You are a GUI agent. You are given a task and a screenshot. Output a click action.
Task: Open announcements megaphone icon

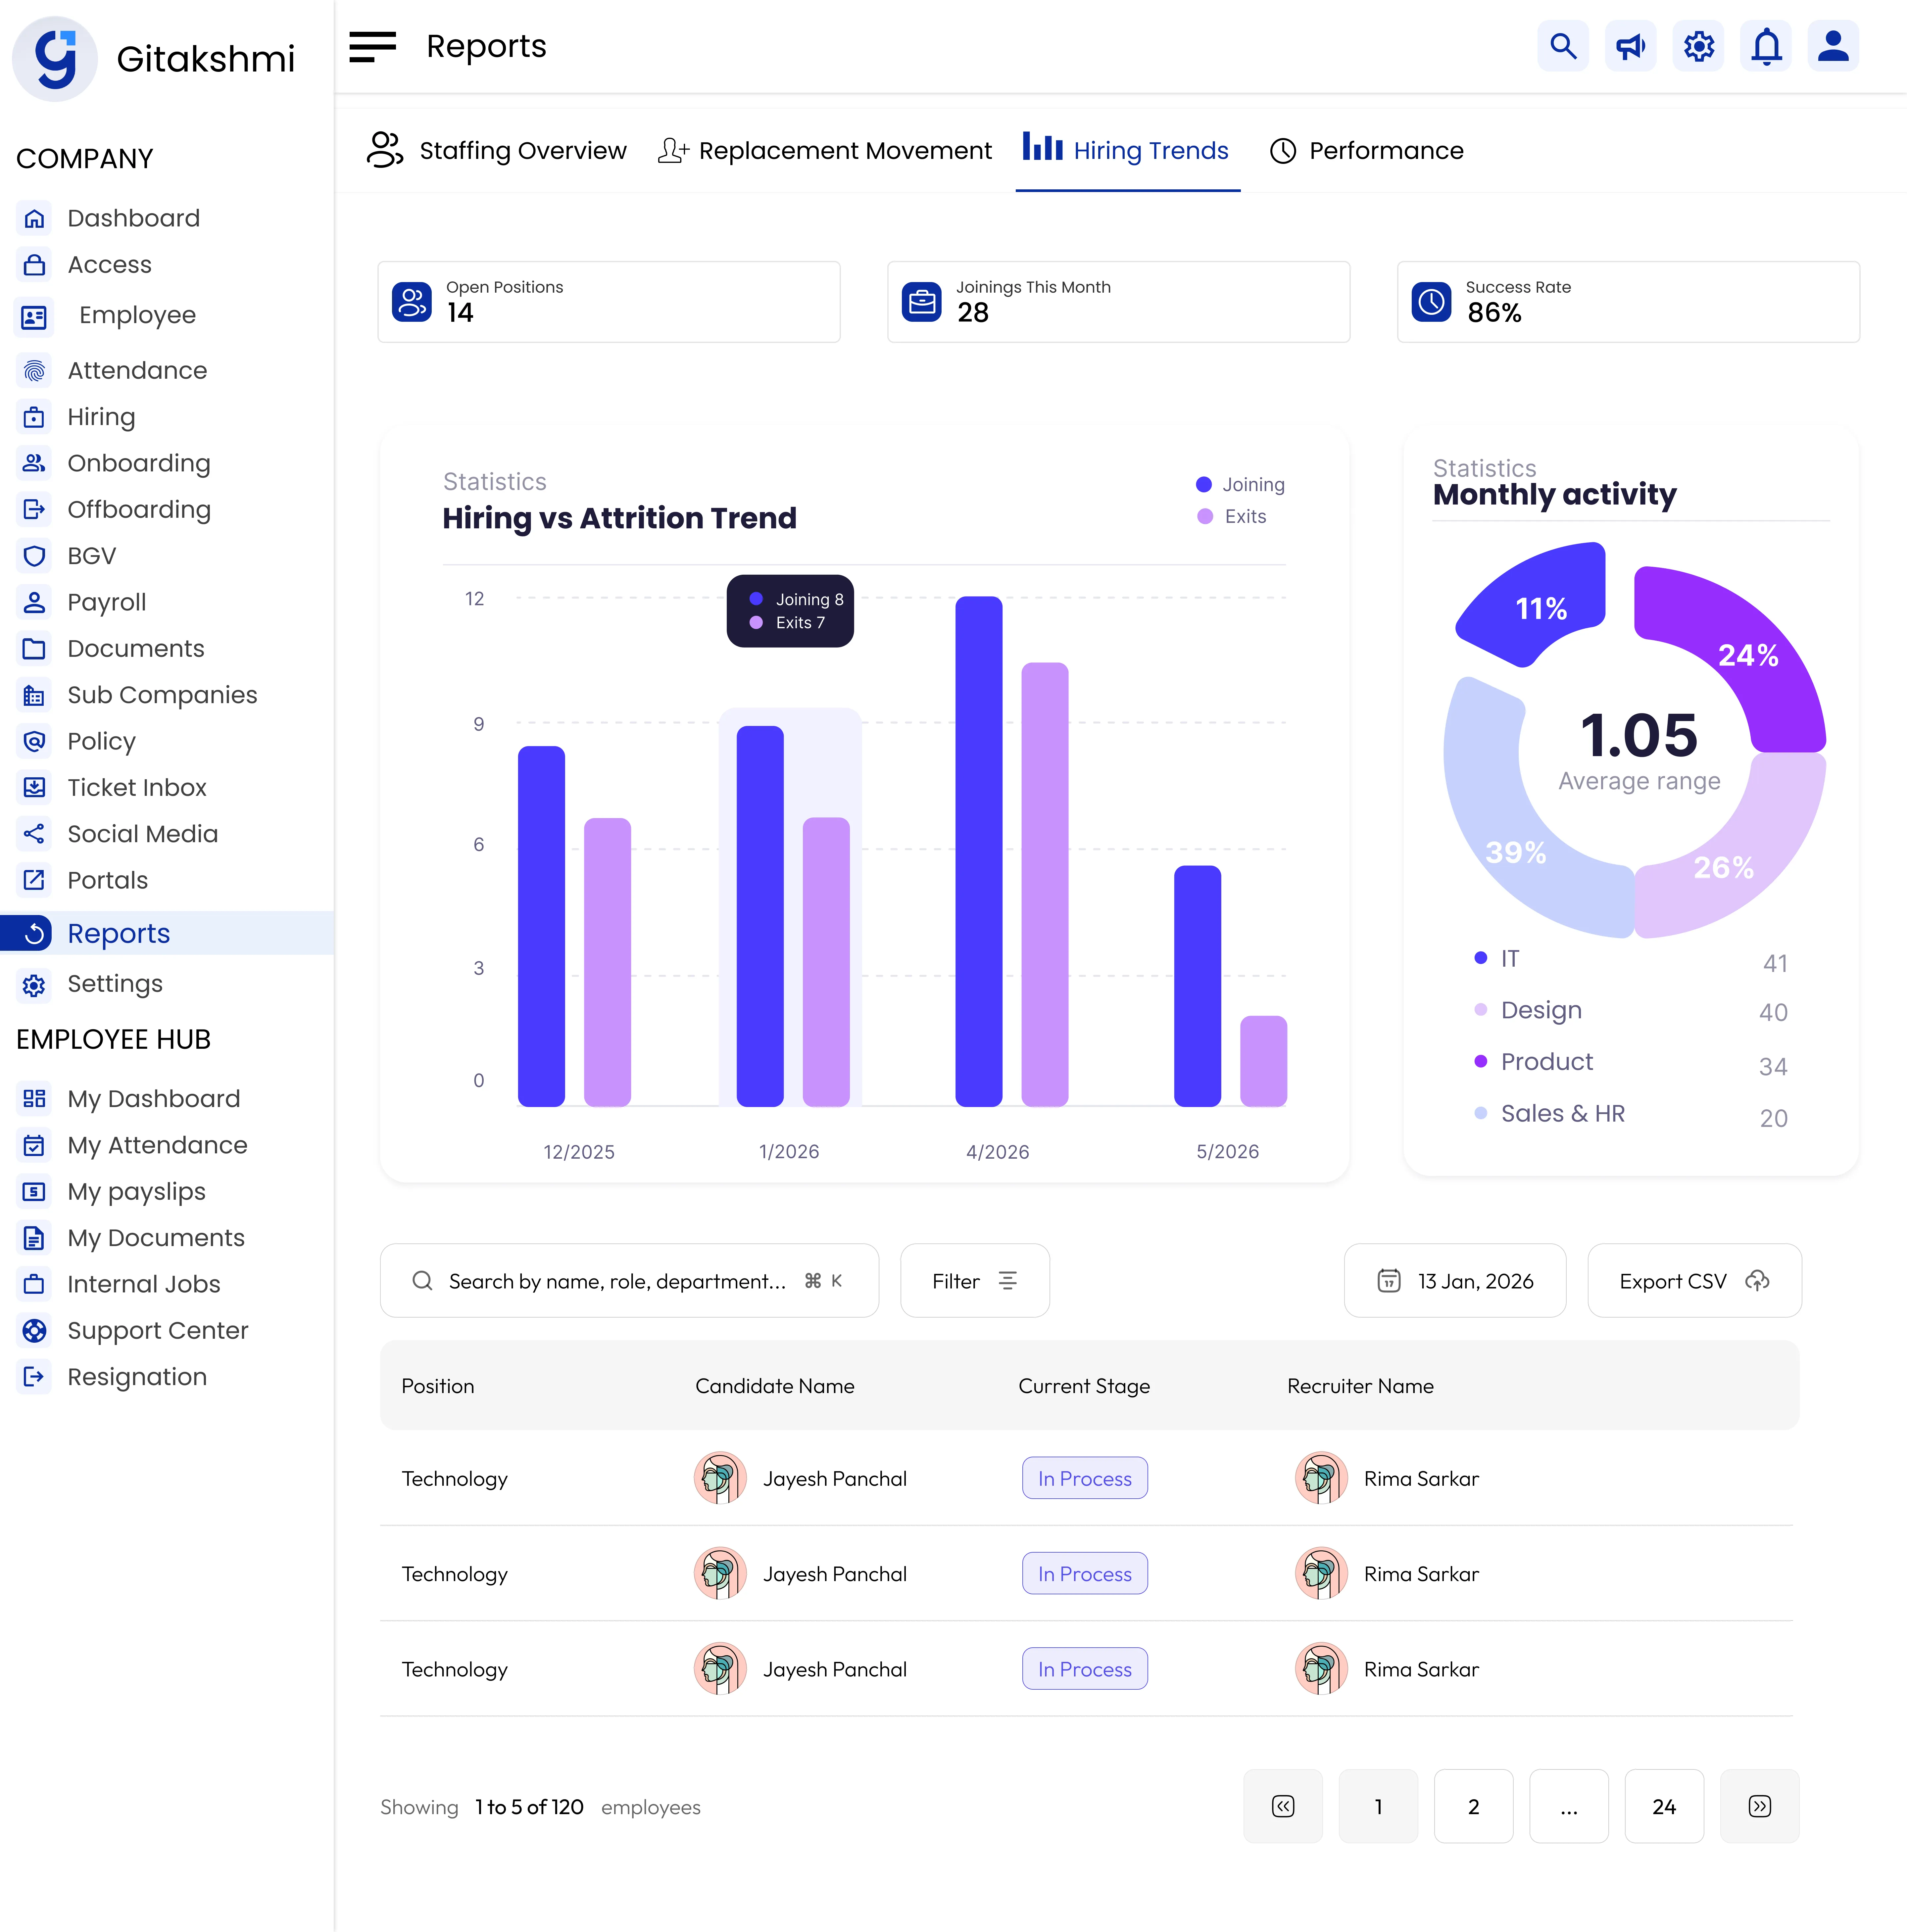tap(1631, 46)
